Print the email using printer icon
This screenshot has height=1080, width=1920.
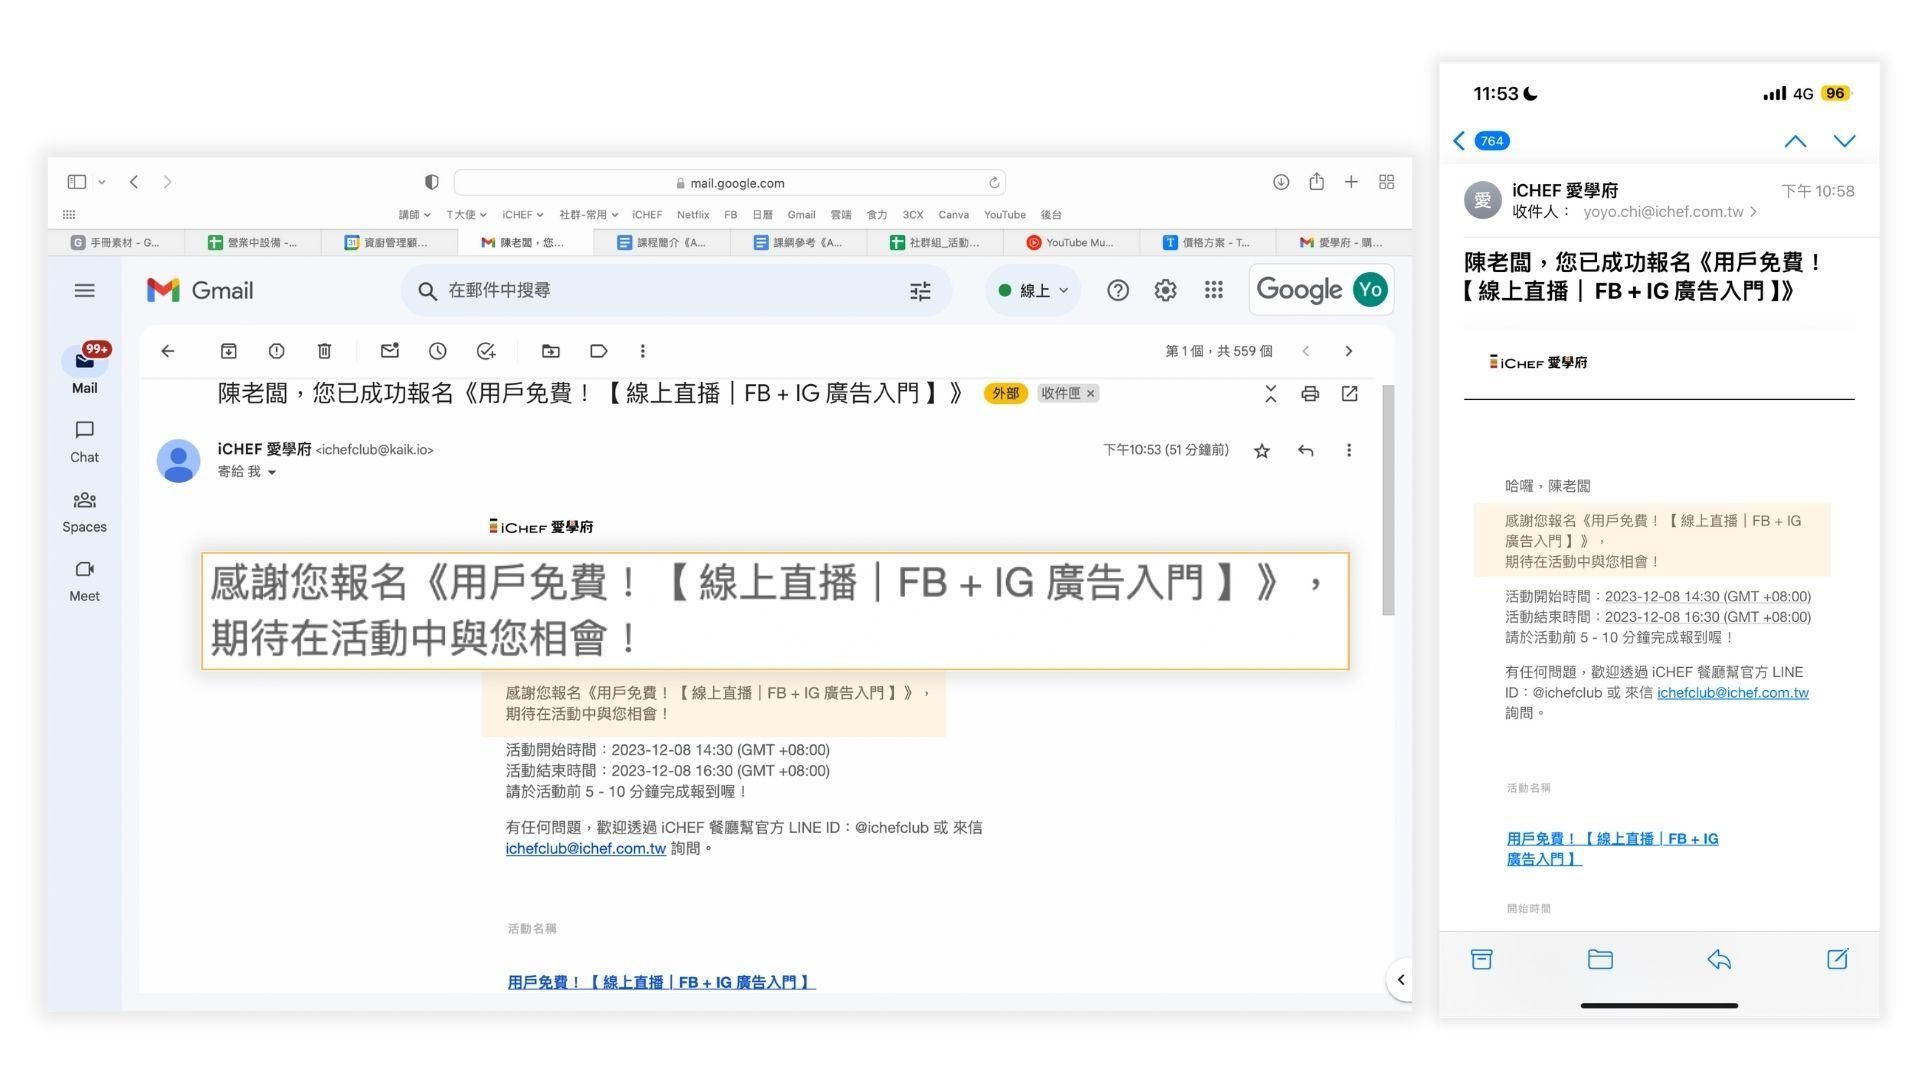click(1310, 394)
